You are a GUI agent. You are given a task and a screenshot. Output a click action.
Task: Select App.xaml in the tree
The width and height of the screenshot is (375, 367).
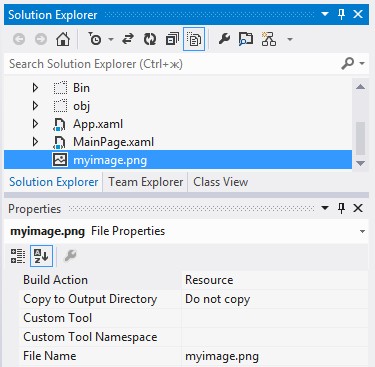click(98, 124)
